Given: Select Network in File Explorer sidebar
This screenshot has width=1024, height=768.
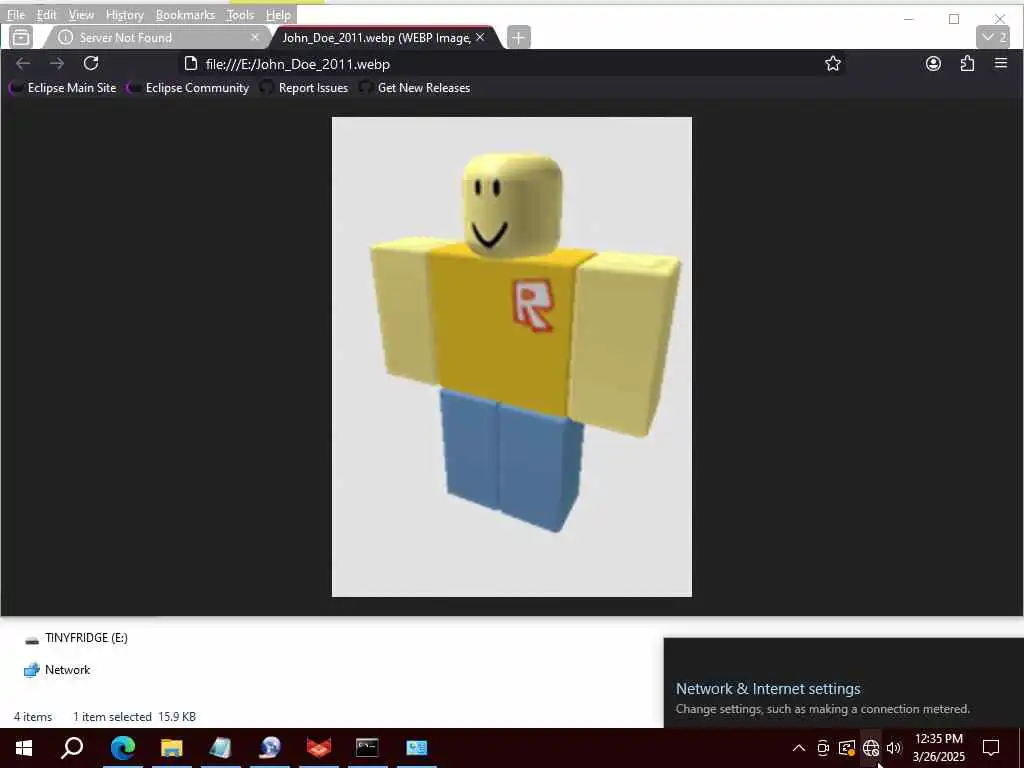Looking at the screenshot, I should pyautogui.click(x=57, y=670).
